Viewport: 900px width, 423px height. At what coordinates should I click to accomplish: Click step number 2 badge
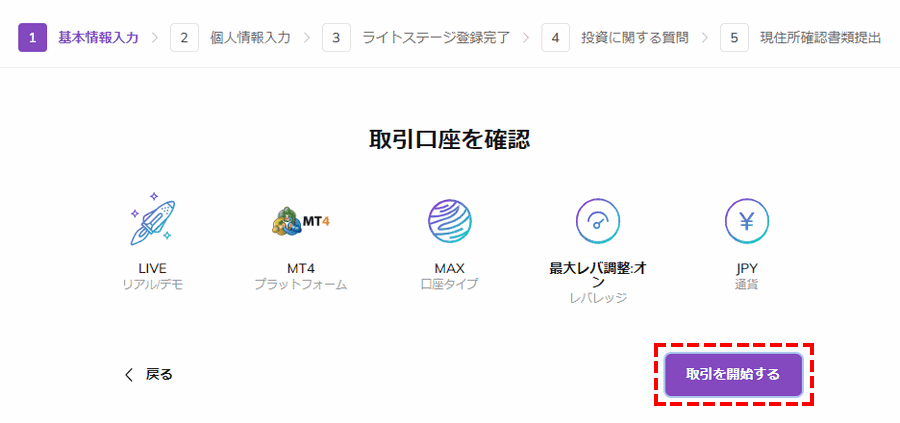(x=184, y=38)
